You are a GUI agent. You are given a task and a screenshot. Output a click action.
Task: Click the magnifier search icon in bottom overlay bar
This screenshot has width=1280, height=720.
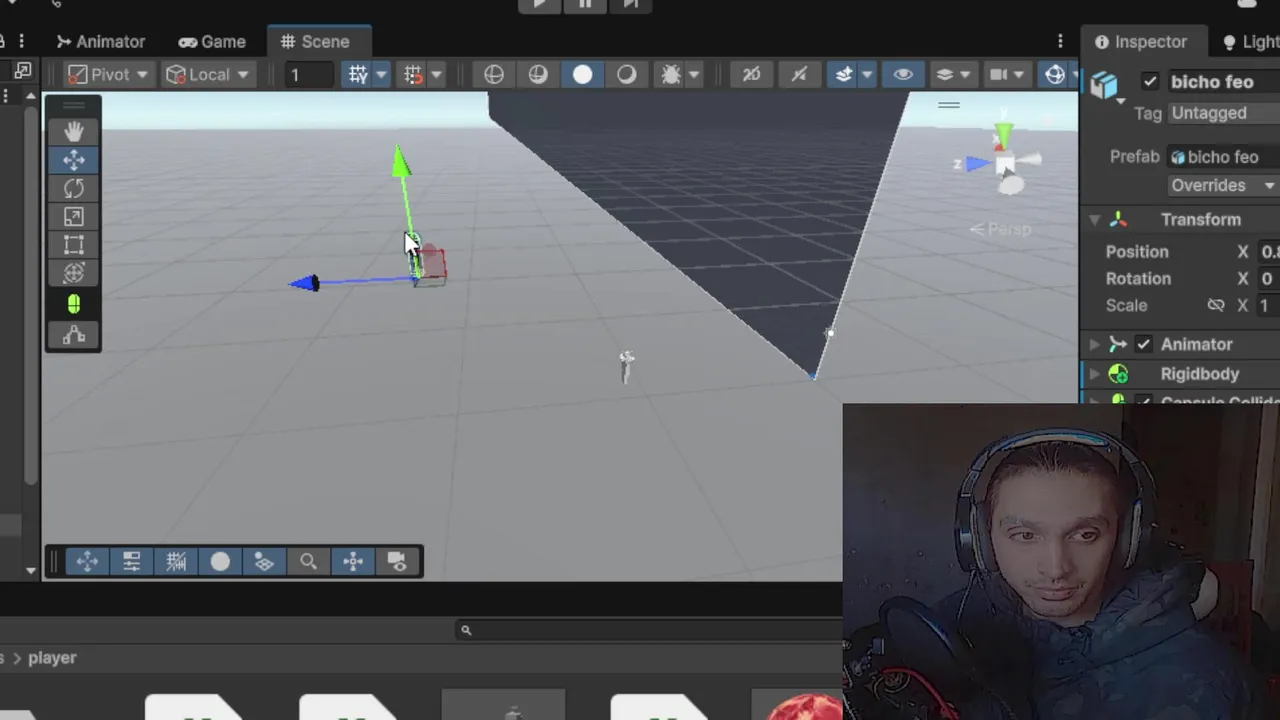click(x=308, y=562)
